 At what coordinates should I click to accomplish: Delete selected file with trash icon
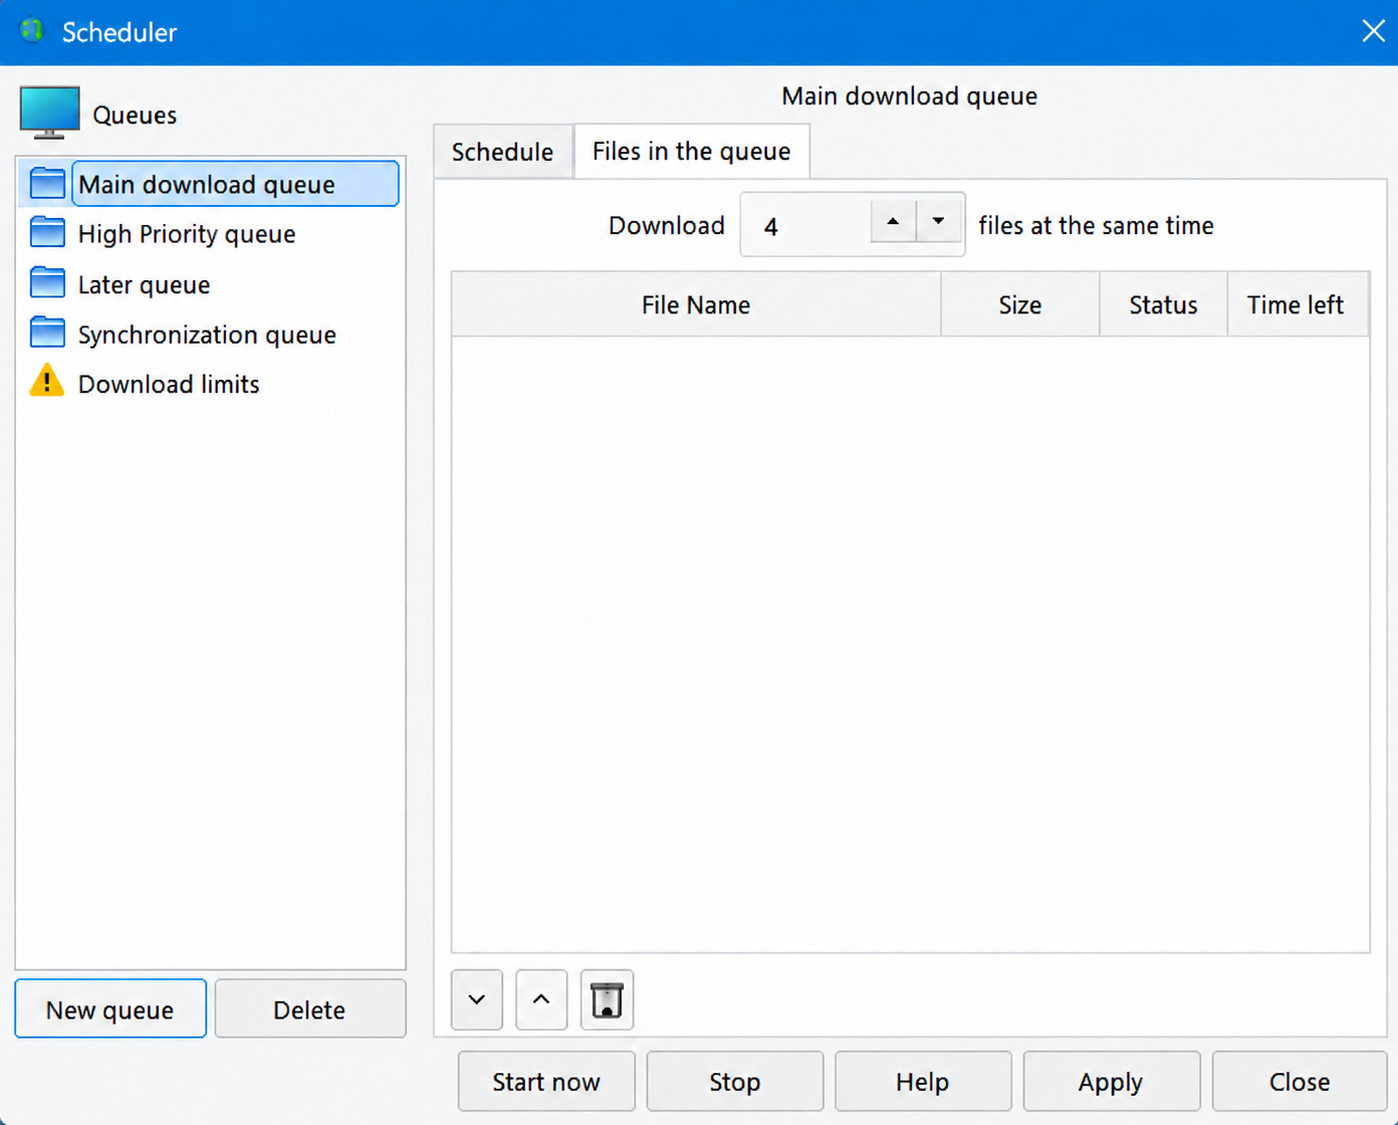[x=607, y=1000]
